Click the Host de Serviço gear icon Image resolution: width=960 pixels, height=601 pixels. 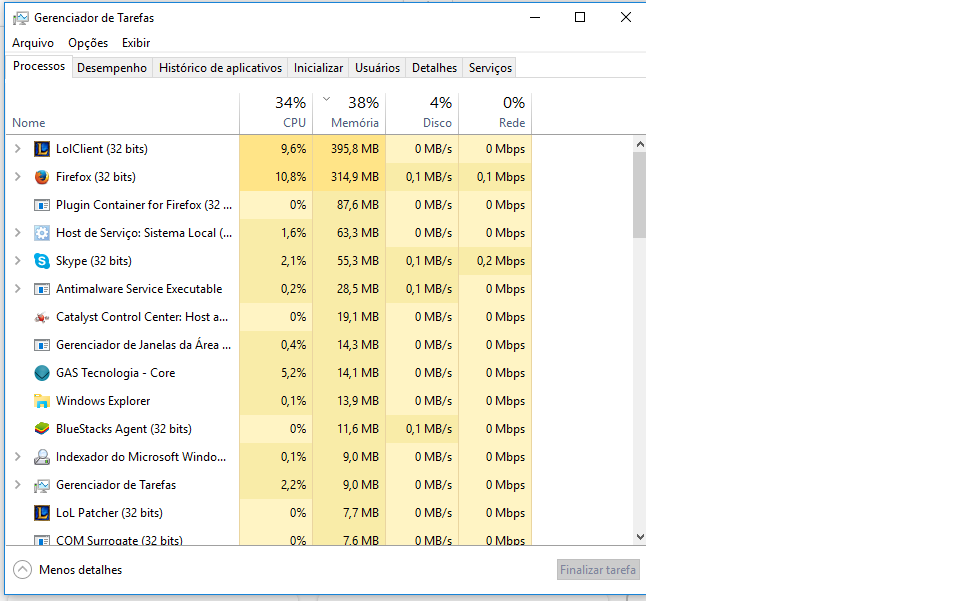42,233
